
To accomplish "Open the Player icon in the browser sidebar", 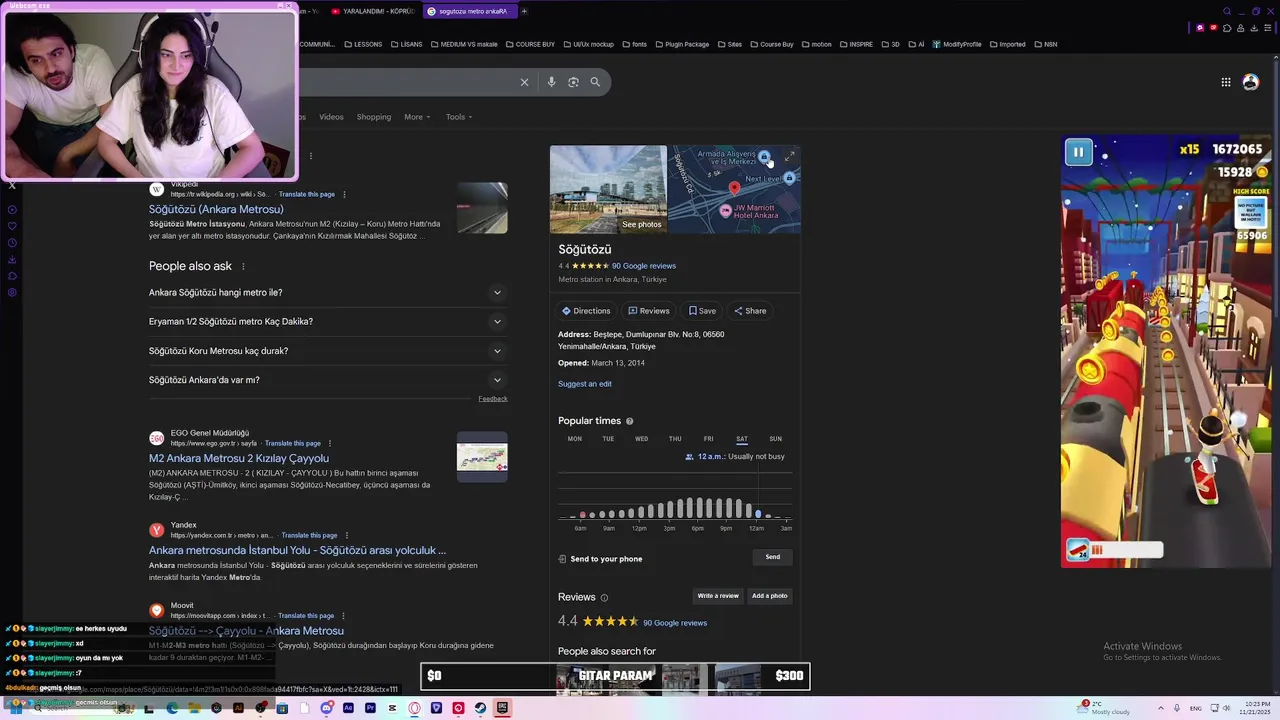I will [x=11, y=209].
